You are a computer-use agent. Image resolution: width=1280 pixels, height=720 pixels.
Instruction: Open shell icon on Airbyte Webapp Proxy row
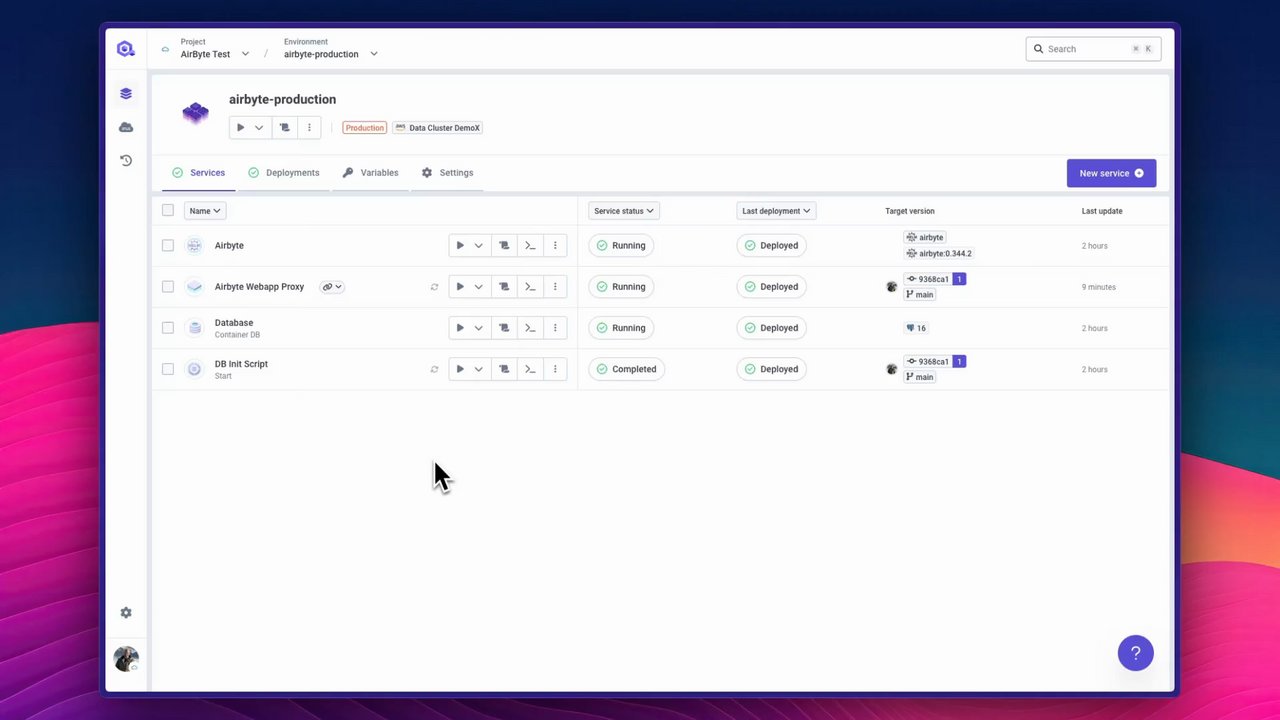(x=530, y=287)
